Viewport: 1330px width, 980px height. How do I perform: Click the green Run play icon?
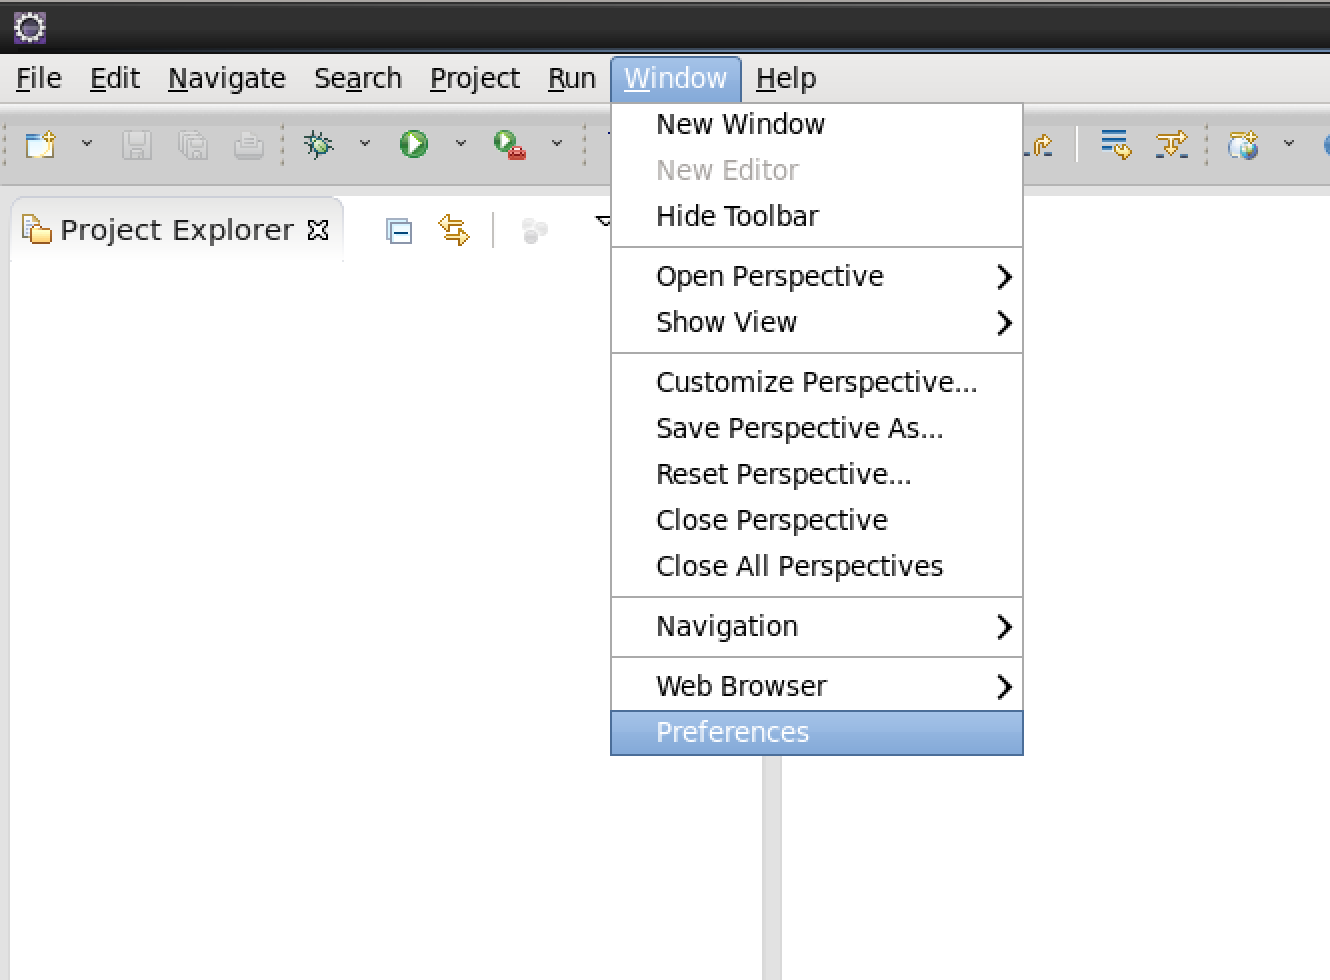pos(413,145)
